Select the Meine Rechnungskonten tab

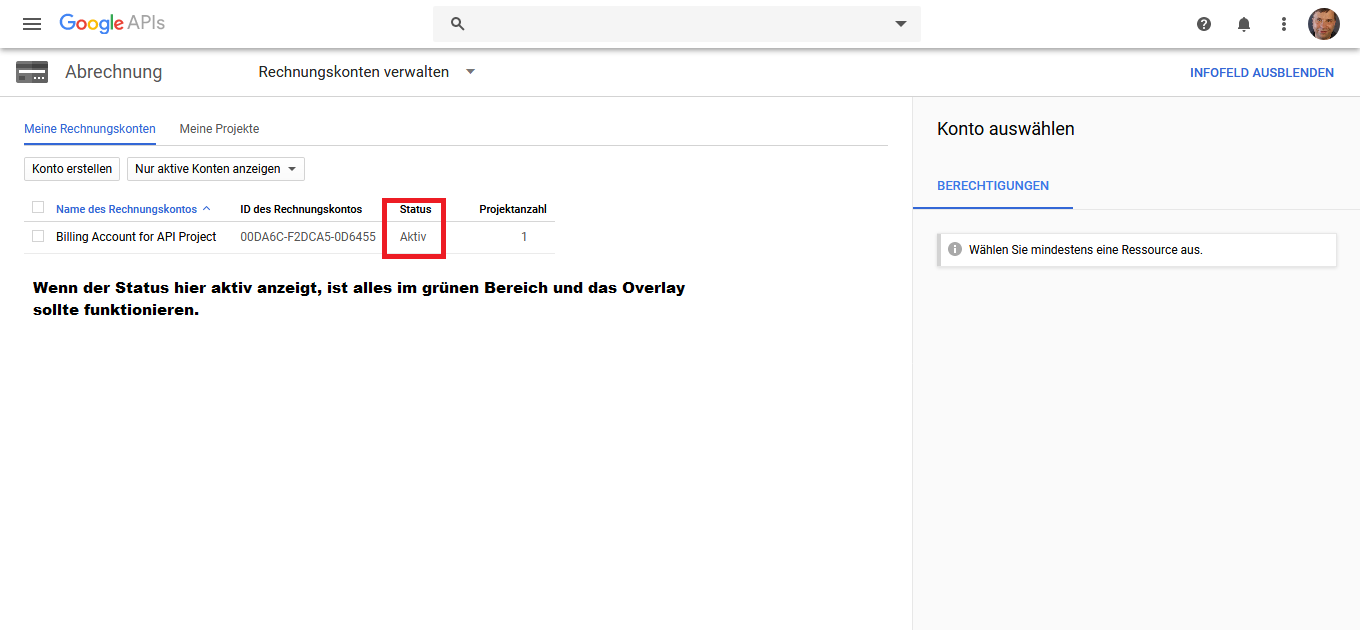tap(90, 129)
